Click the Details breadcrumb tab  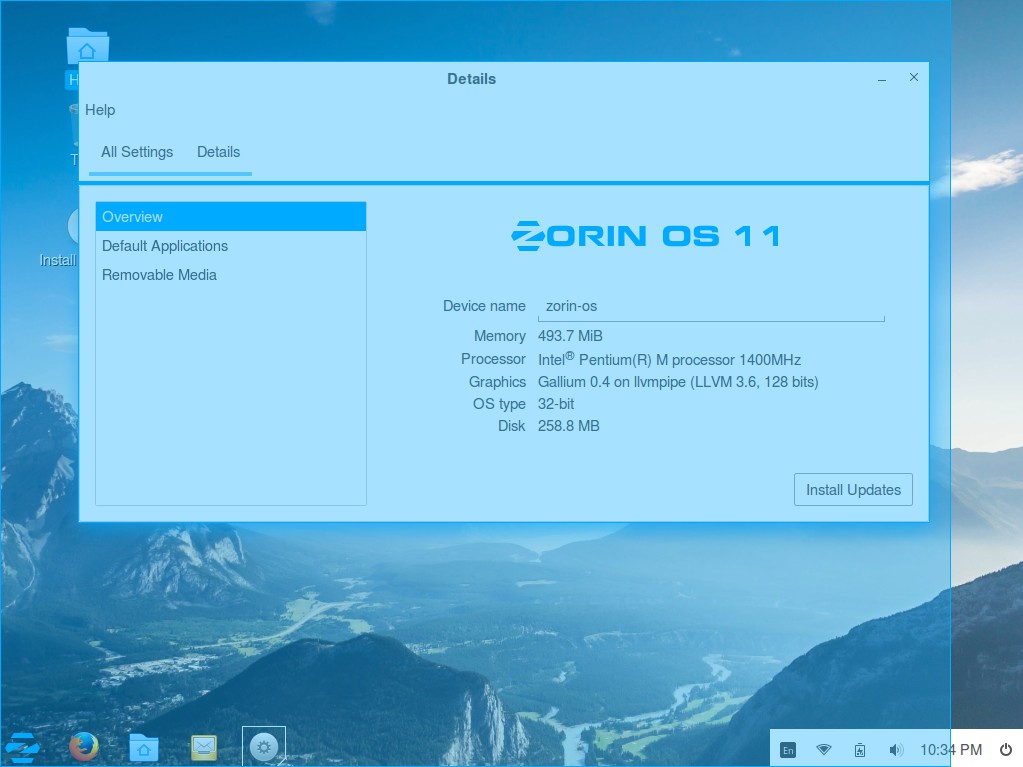coord(219,152)
